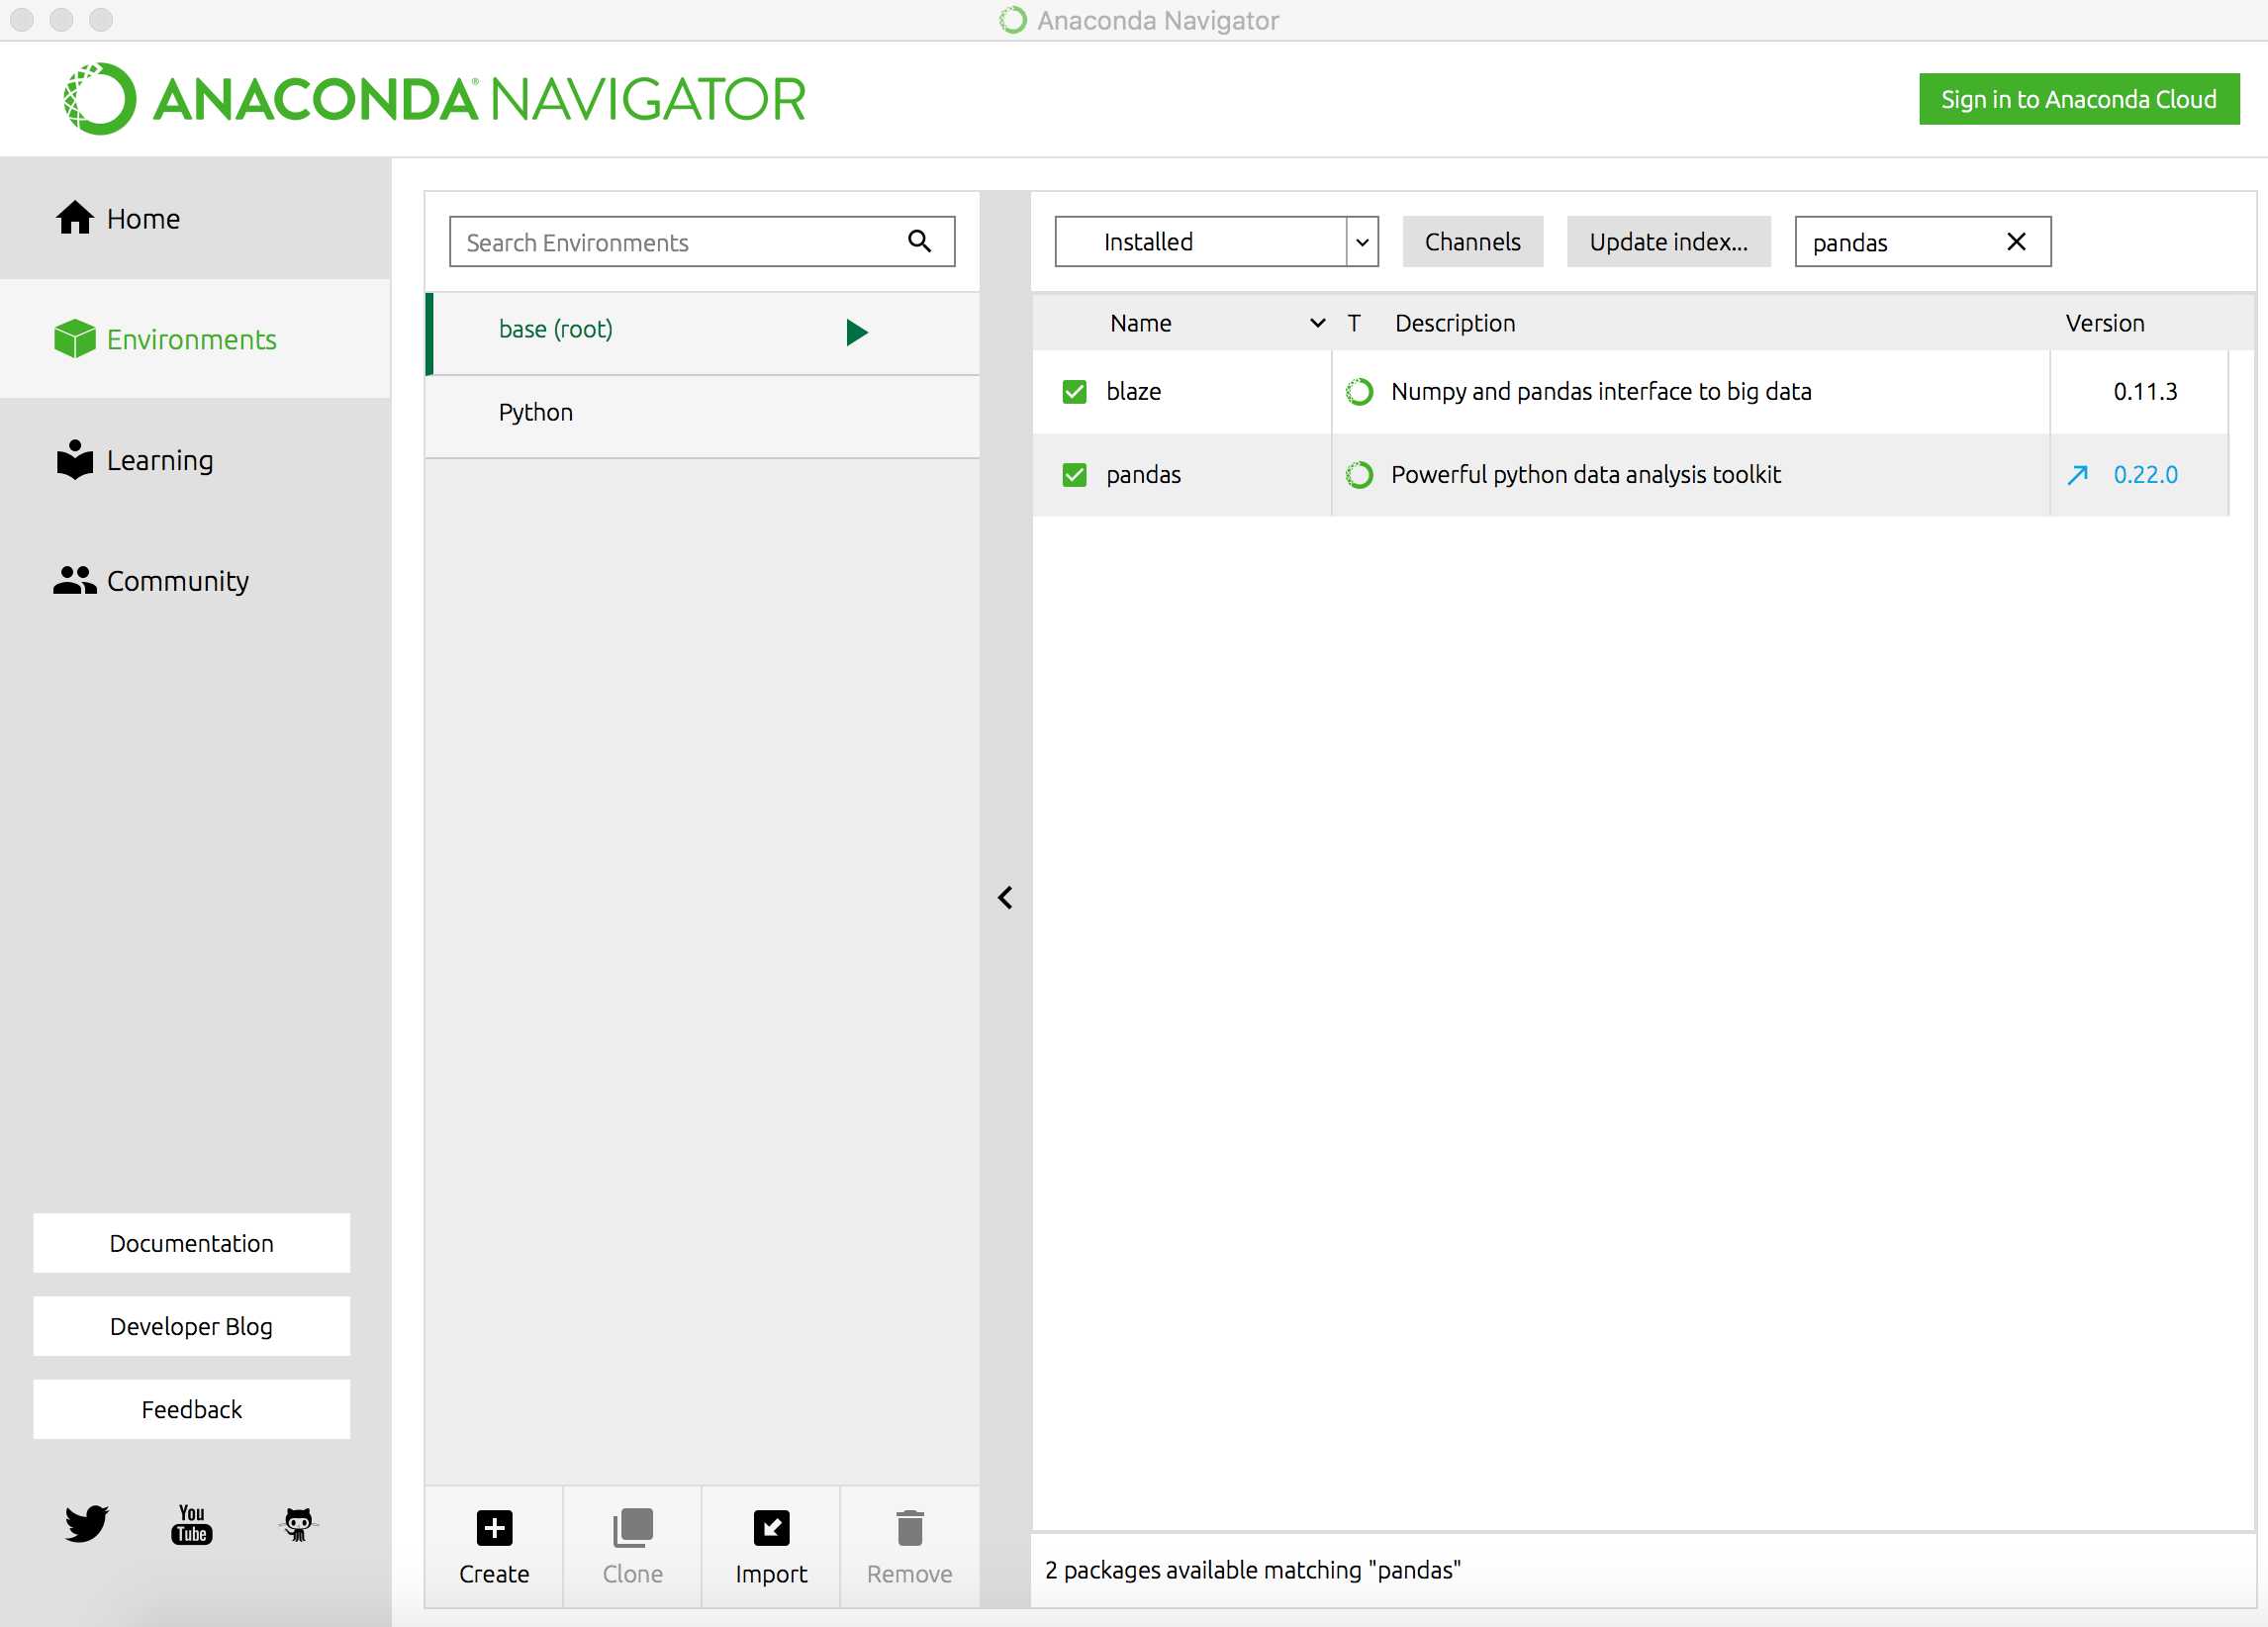Viewport: 2268px width, 1627px height.
Task: Open the Twitter icon link
Action: click(87, 1522)
